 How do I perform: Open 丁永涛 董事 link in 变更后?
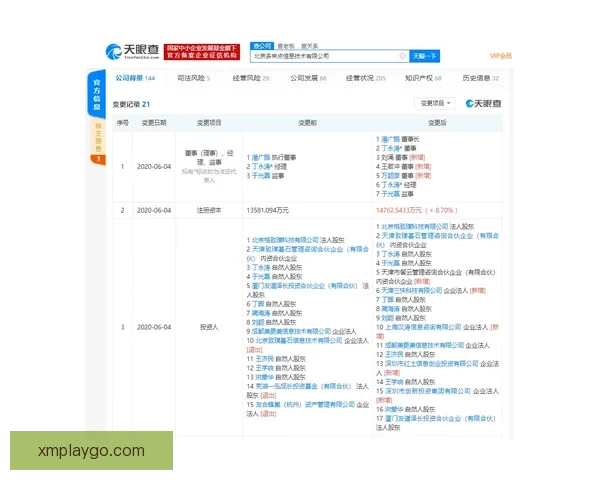pos(392,148)
